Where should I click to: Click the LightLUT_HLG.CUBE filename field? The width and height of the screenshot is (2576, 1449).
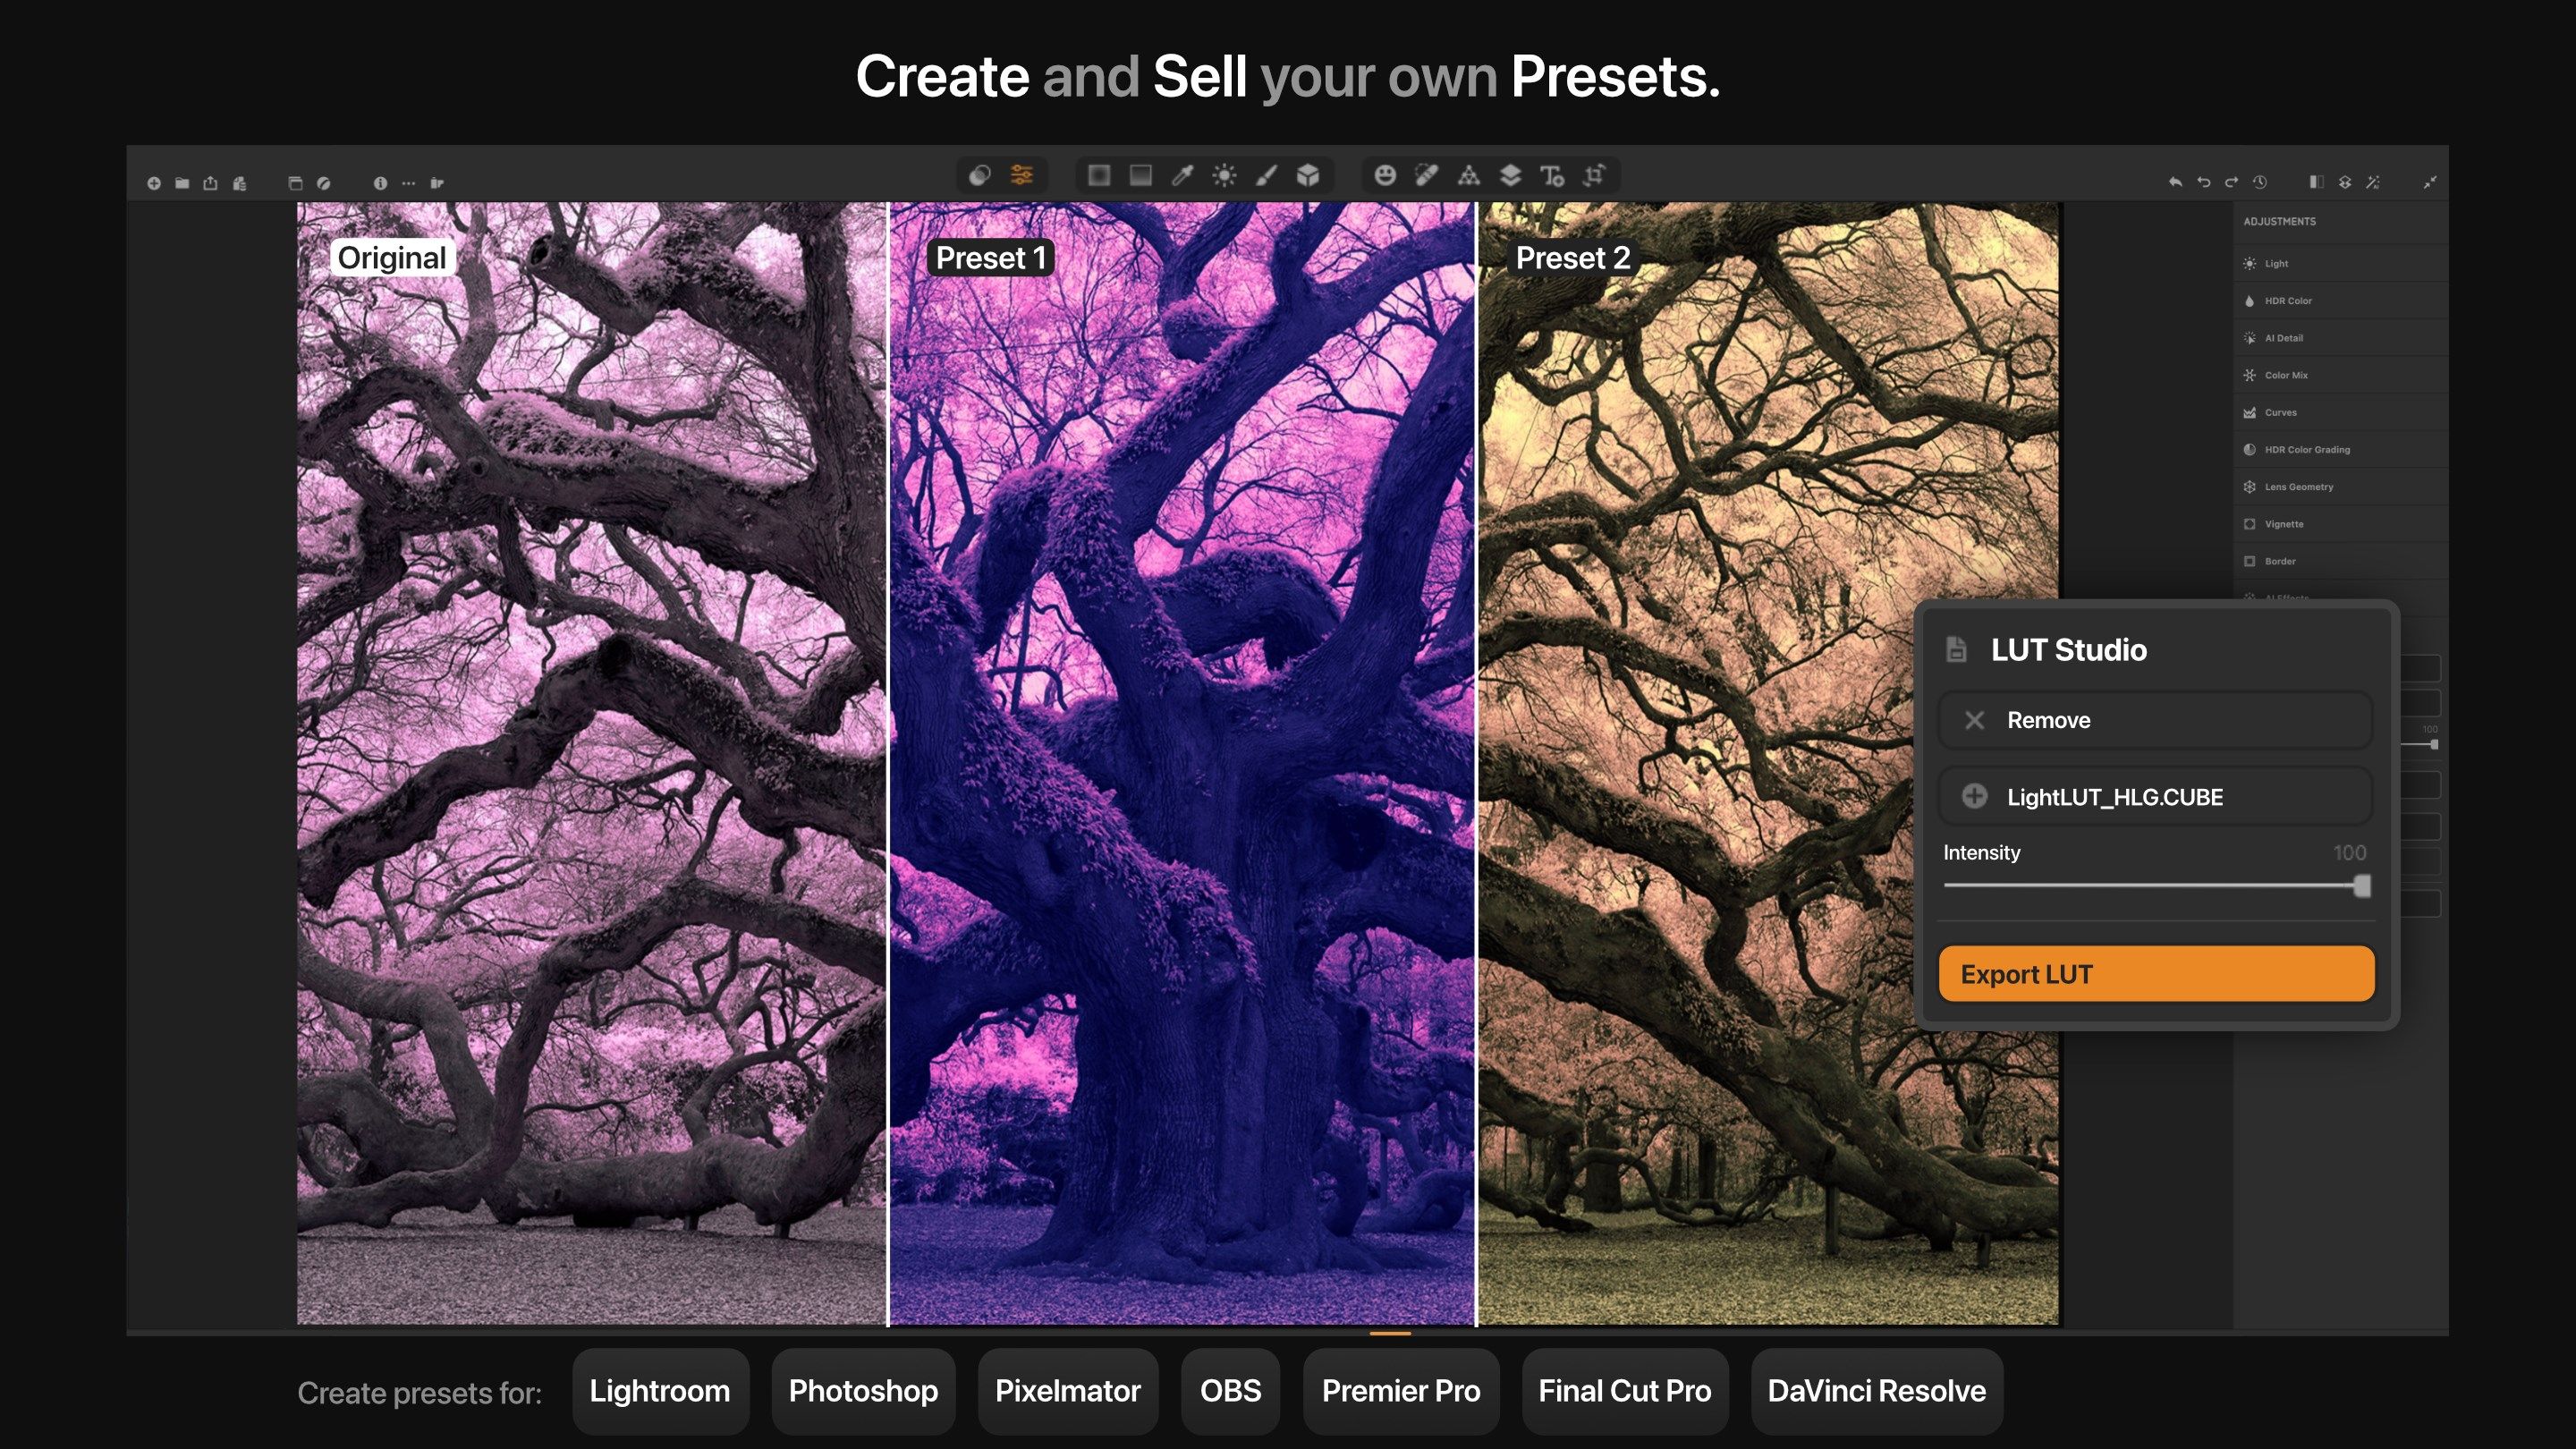(x=2157, y=796)
